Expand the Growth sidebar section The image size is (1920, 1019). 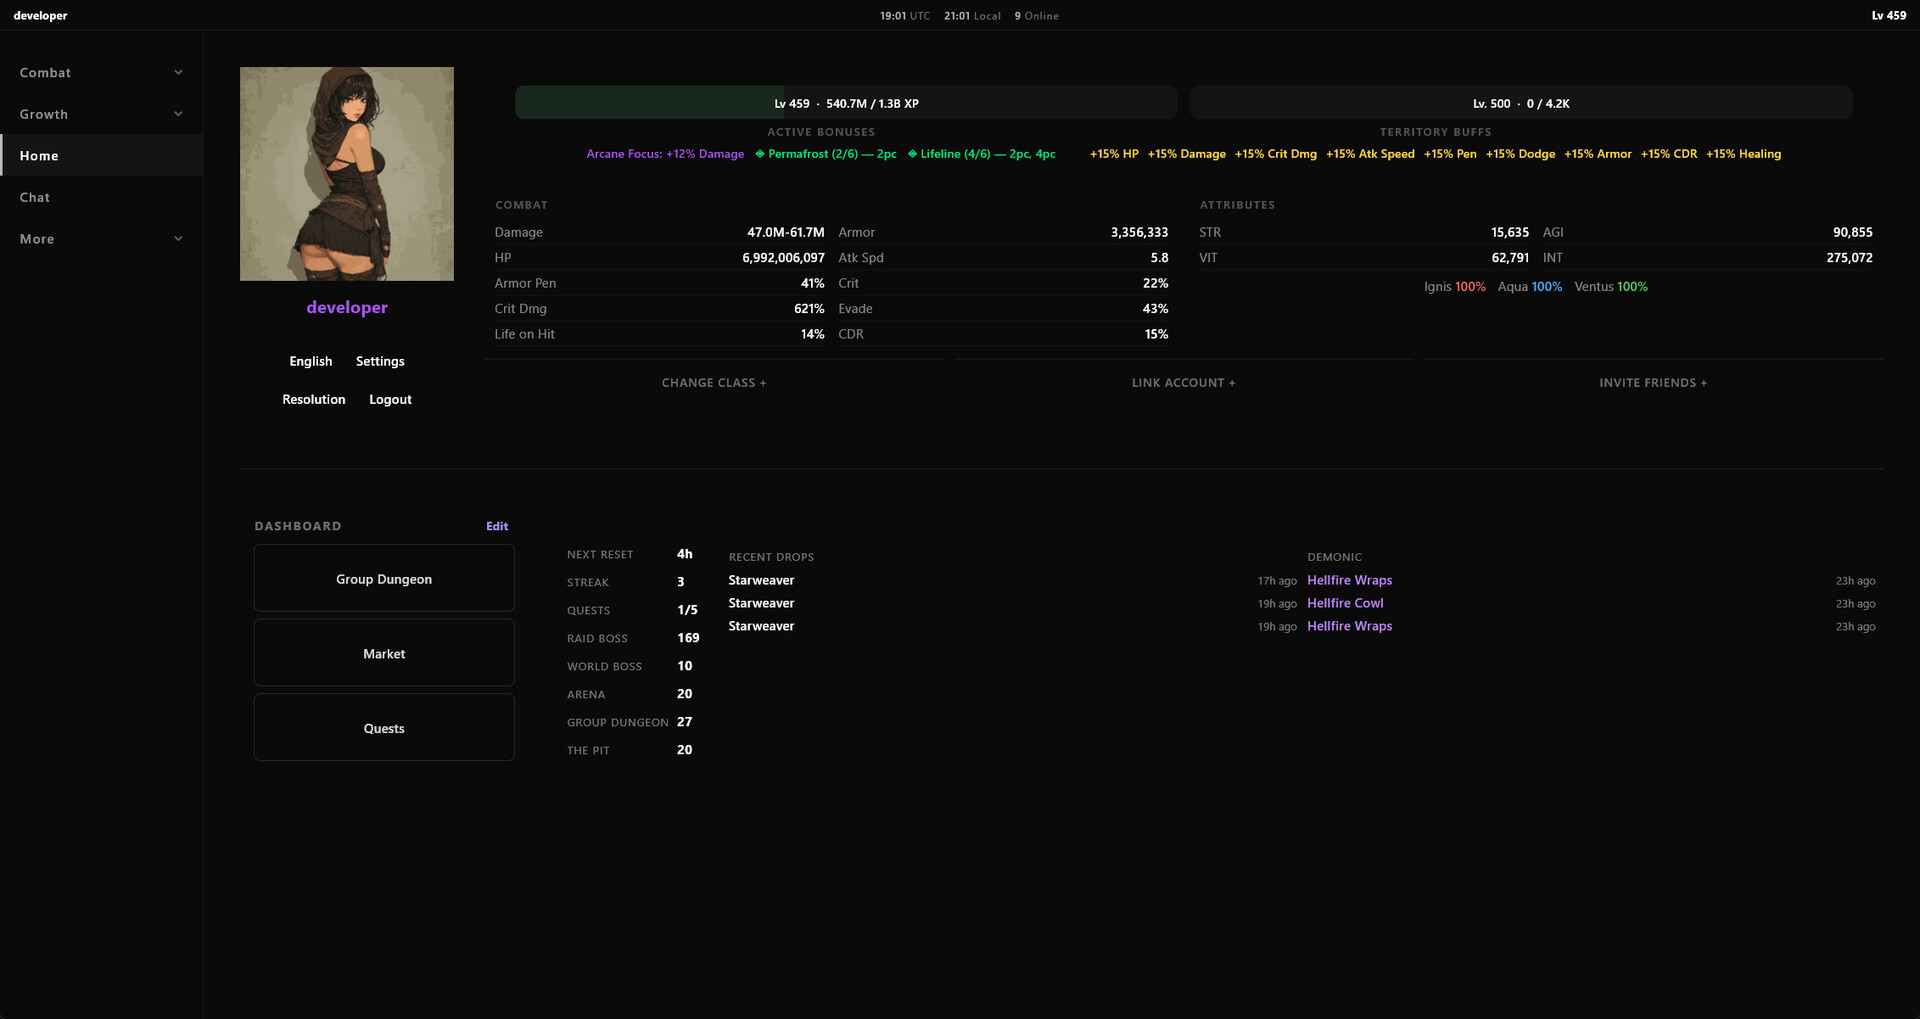(x=100, y=114)
